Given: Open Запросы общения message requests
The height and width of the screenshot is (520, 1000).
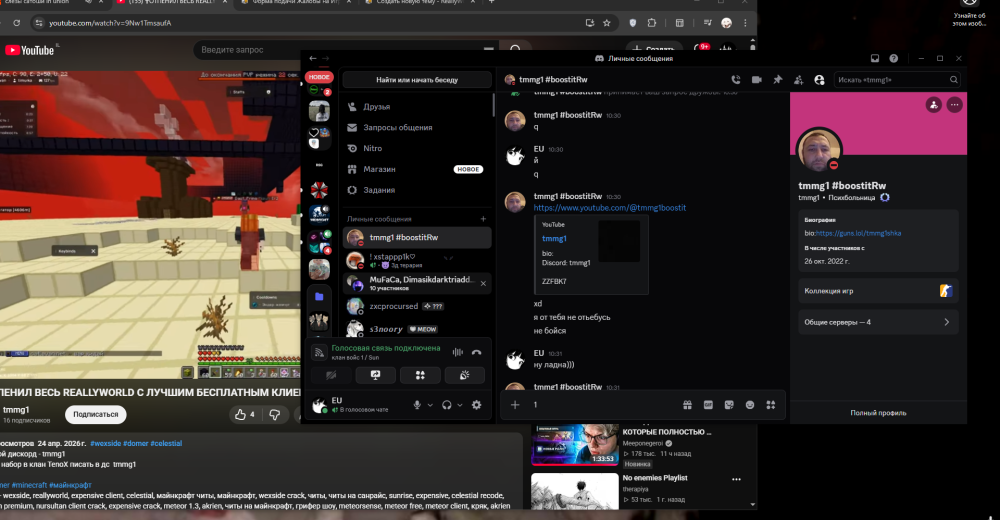Looking at the screenshot, I should (417, 128).
